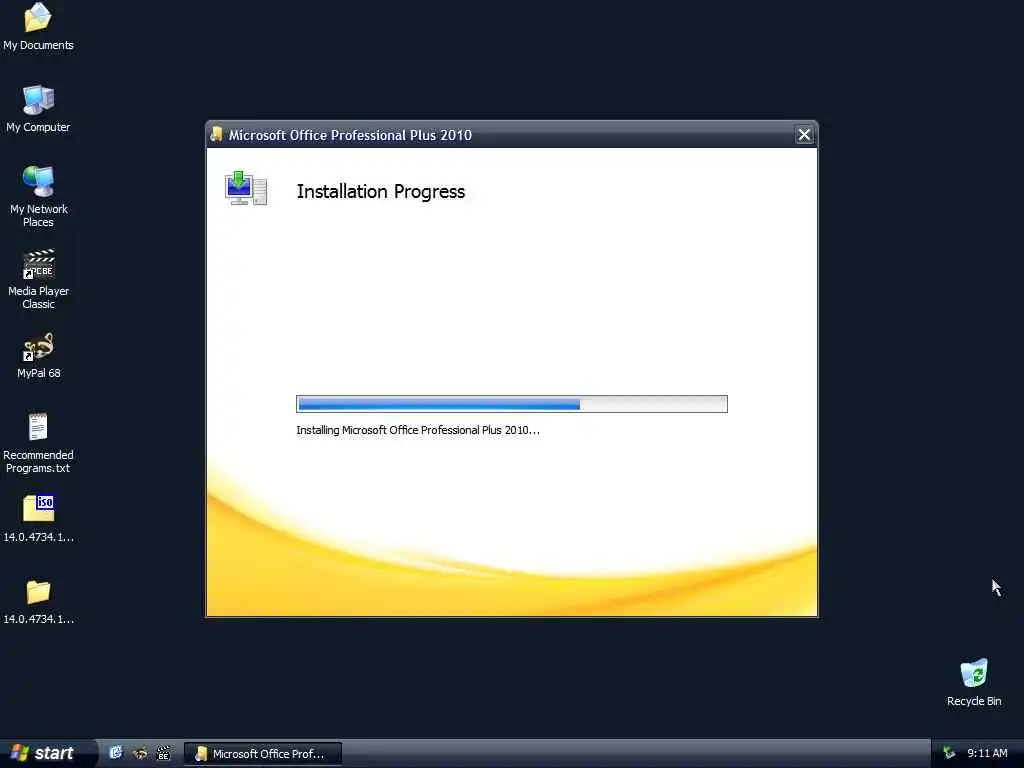Select the My Network Places icon
Viewport: 1024px width, 768px height.
[x=38, y=196]
